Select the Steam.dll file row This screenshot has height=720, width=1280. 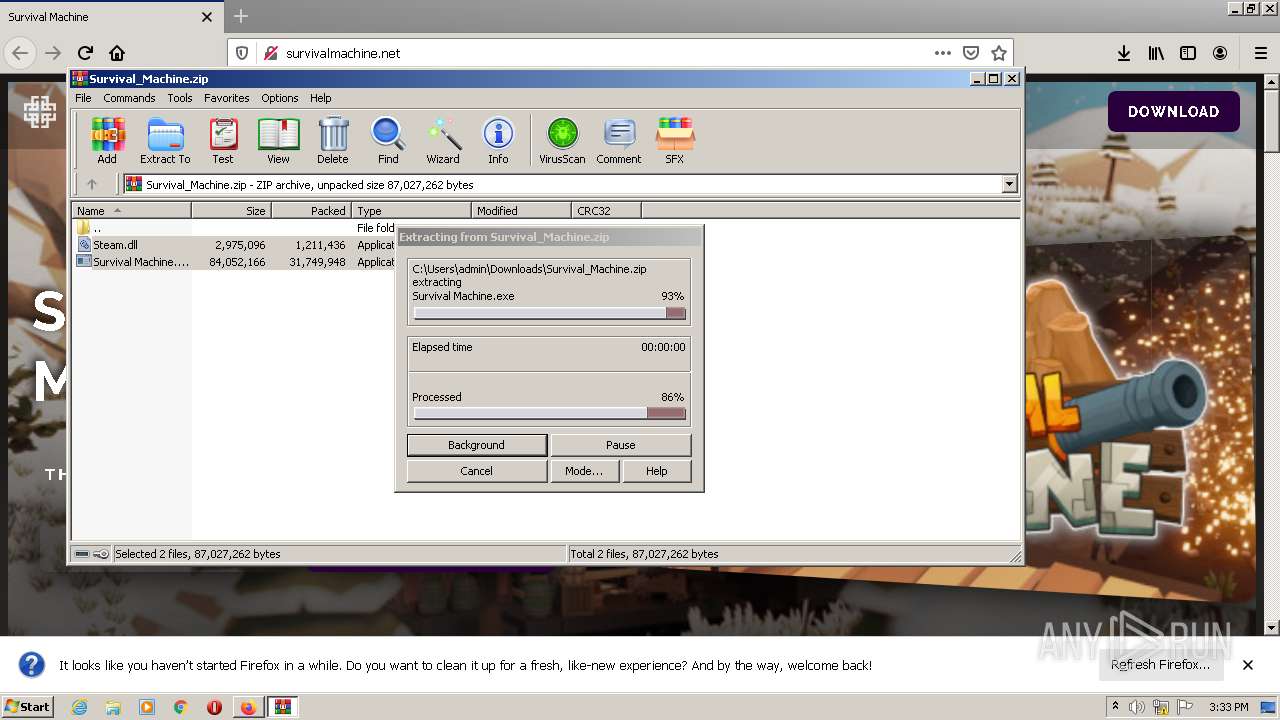[232, 245]
